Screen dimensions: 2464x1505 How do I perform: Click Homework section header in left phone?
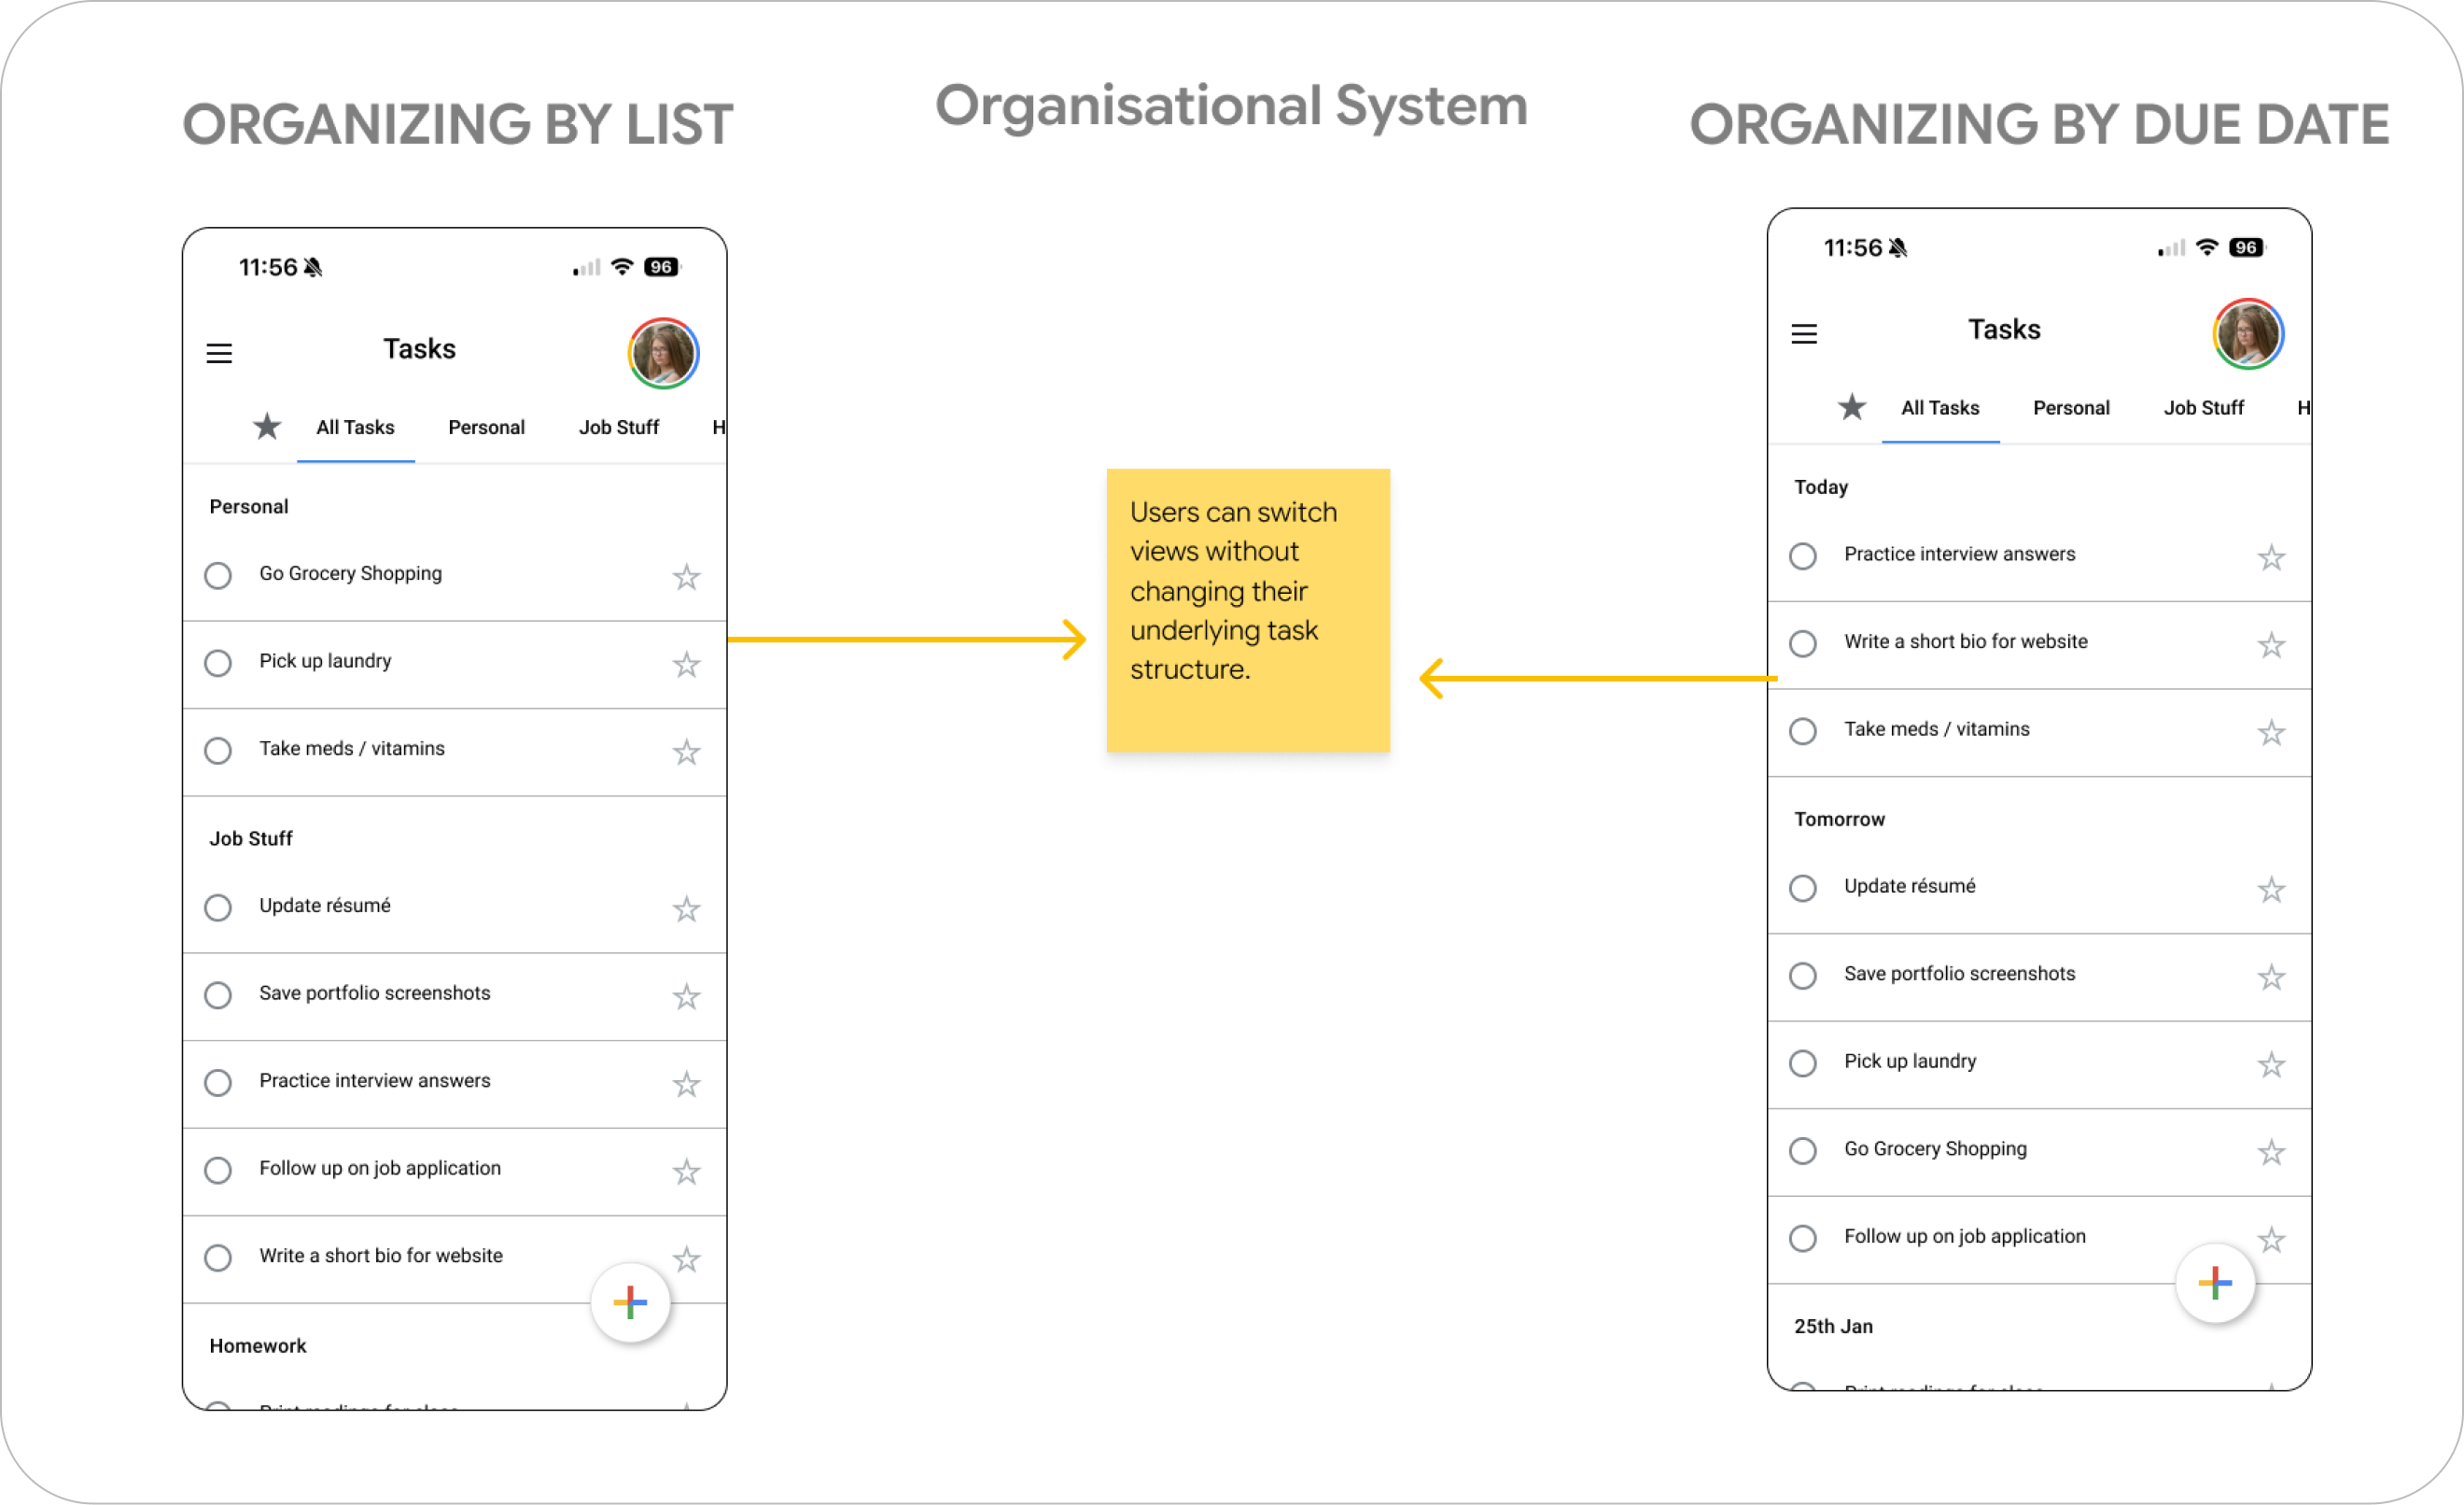258,1346
